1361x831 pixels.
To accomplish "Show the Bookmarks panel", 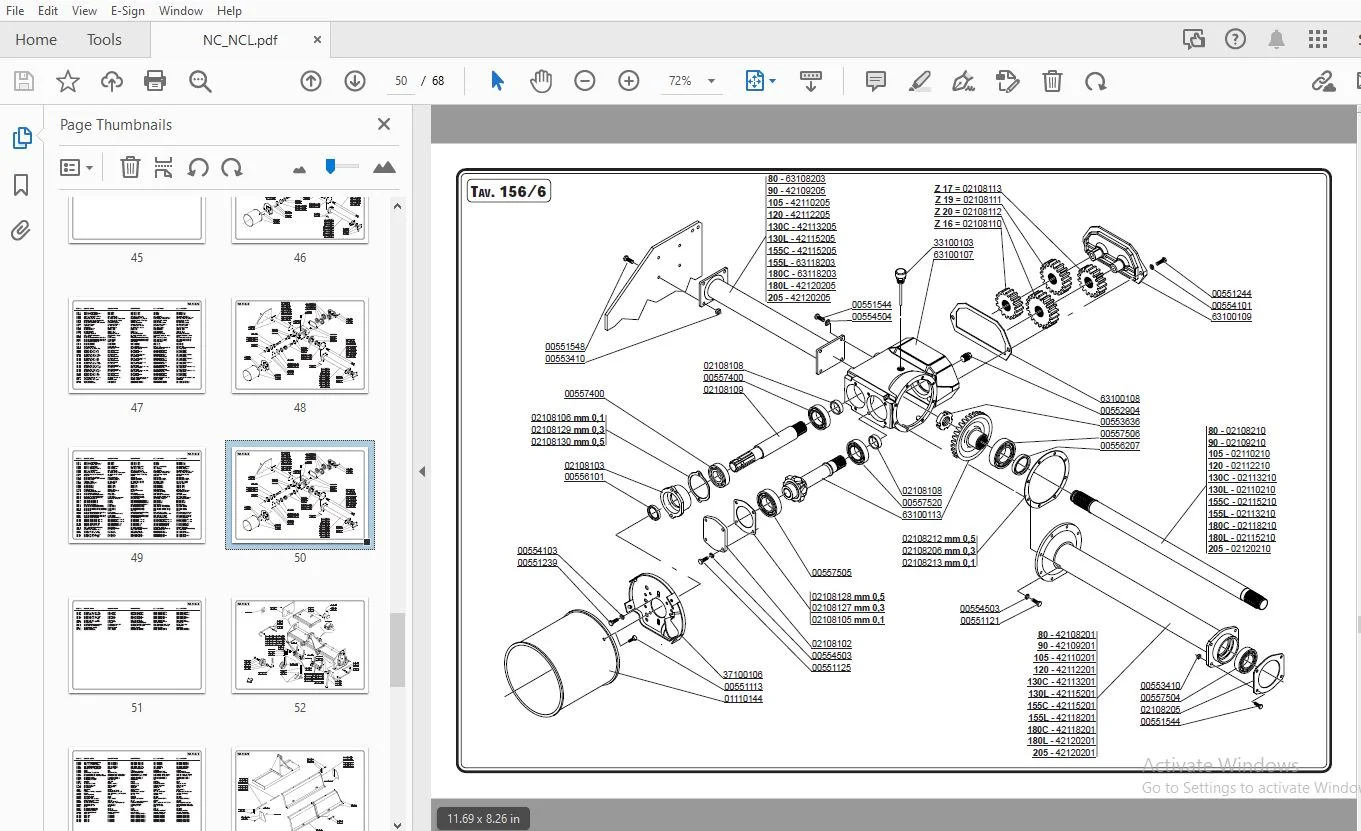I will coord(21,185).
